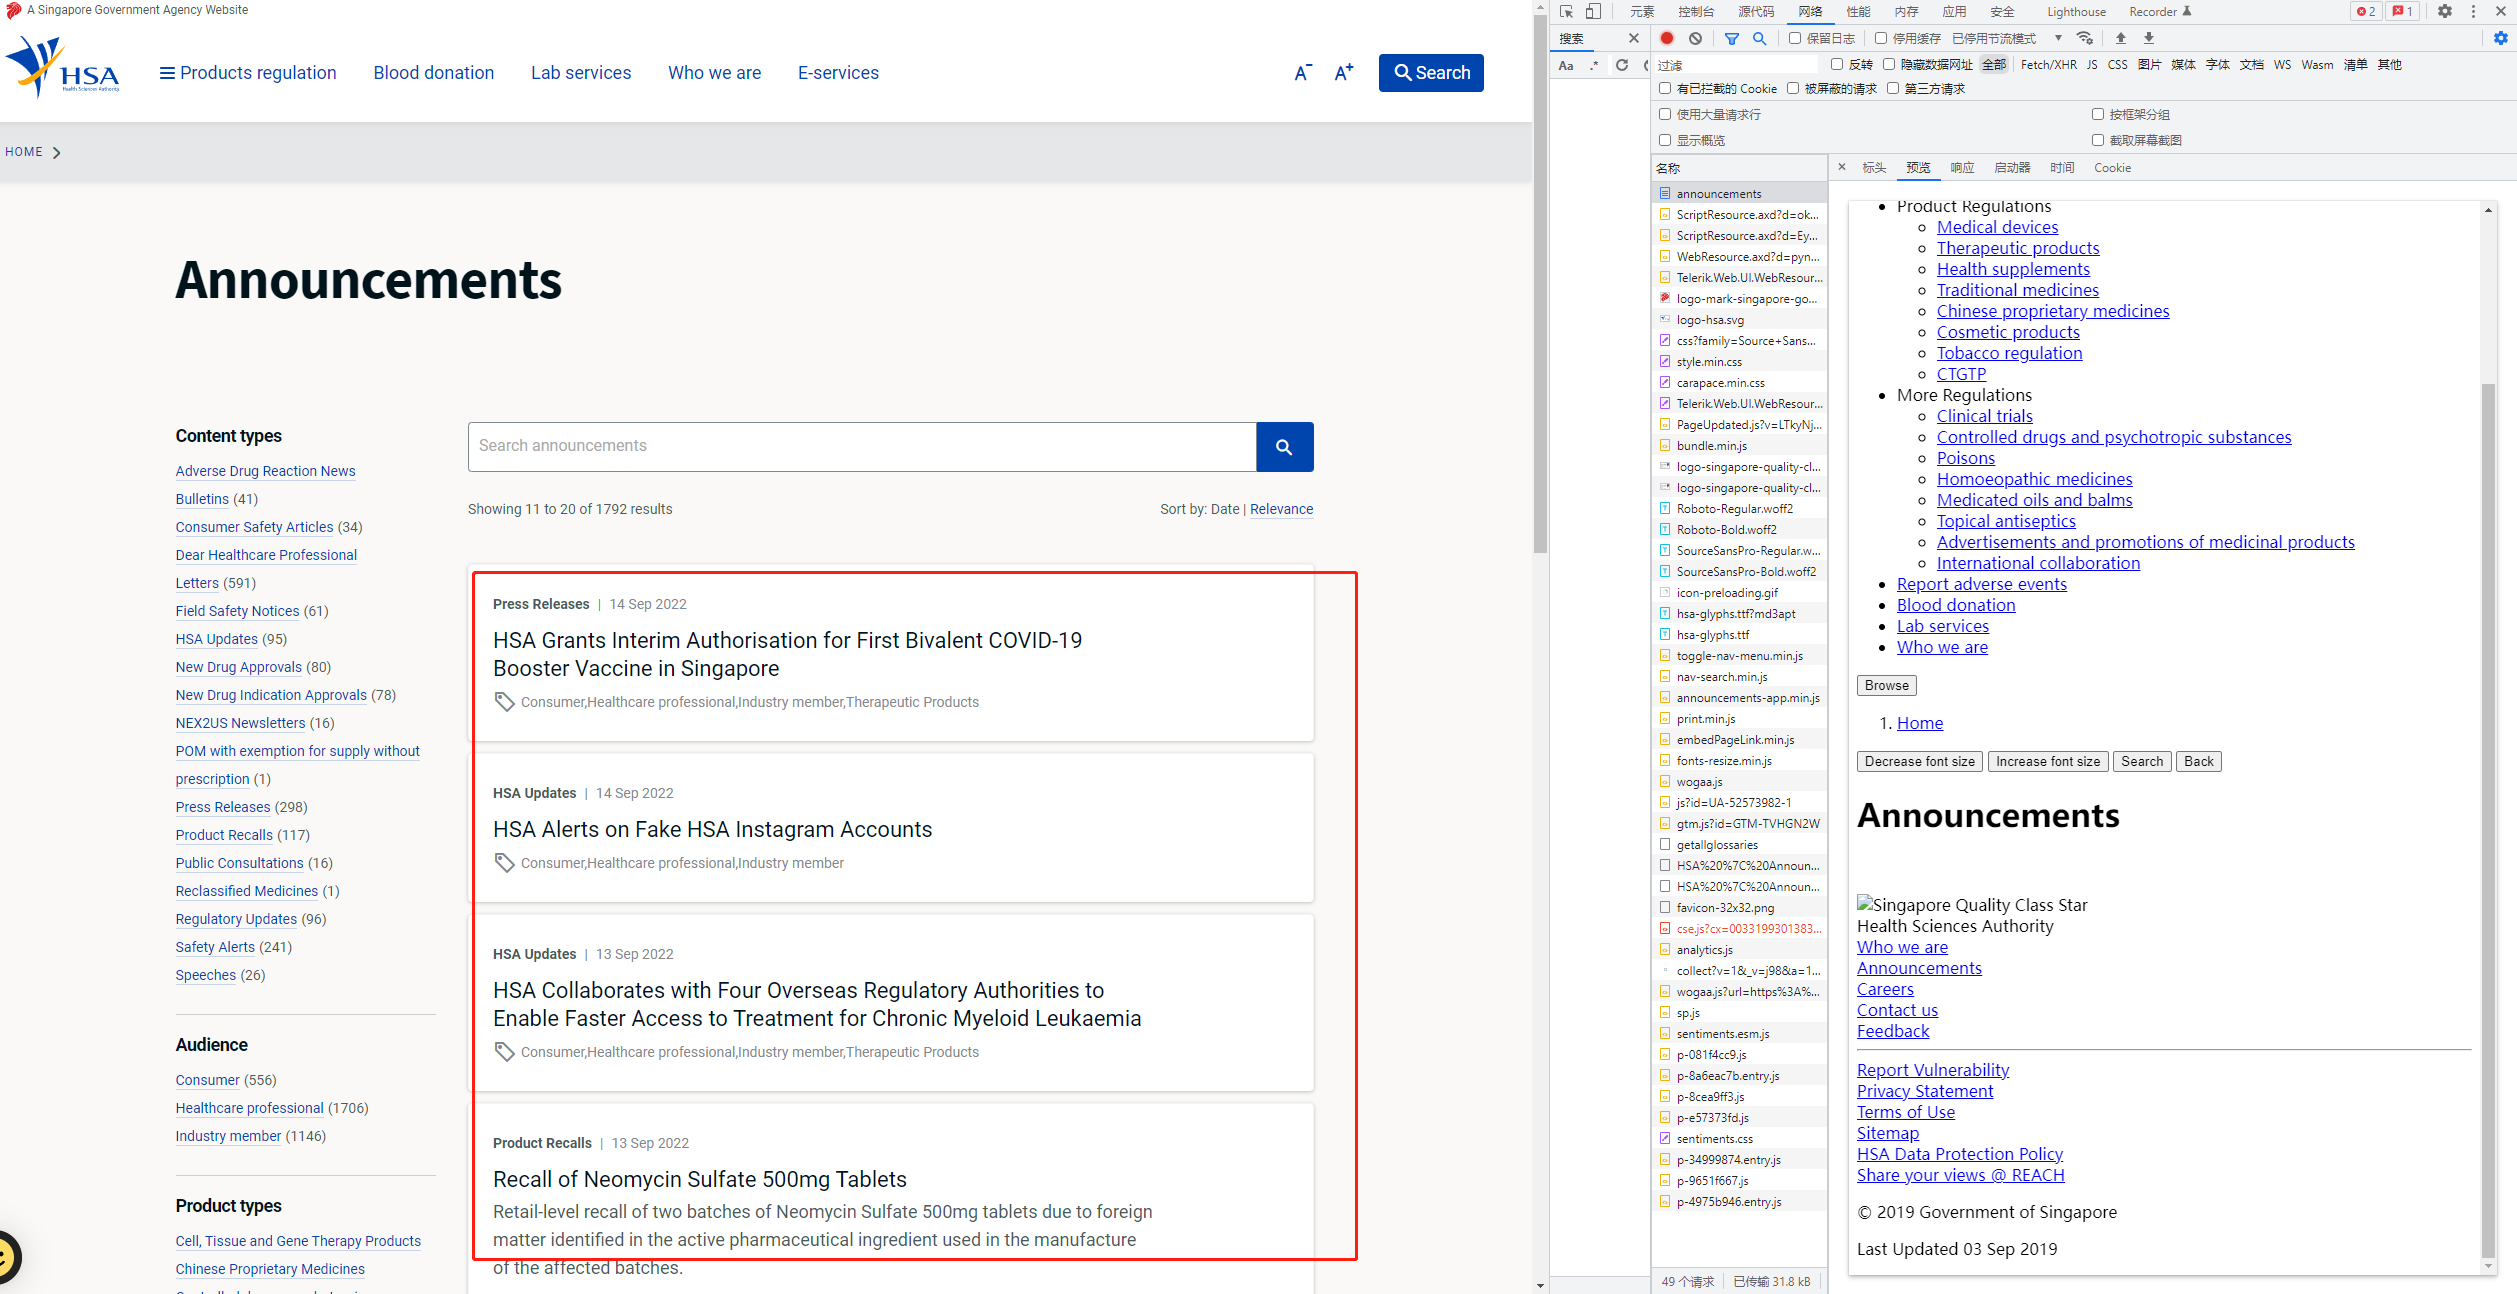Click the network conditions wifi icon

click(x=2085, y=38)
